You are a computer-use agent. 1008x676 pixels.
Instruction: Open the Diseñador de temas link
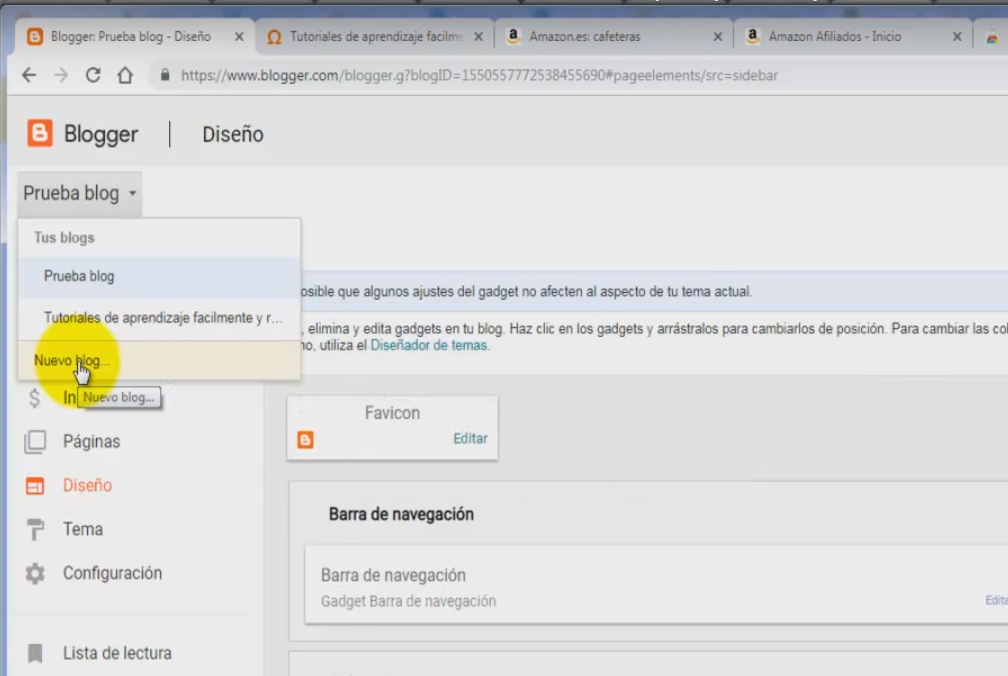(x=429, y=345)
